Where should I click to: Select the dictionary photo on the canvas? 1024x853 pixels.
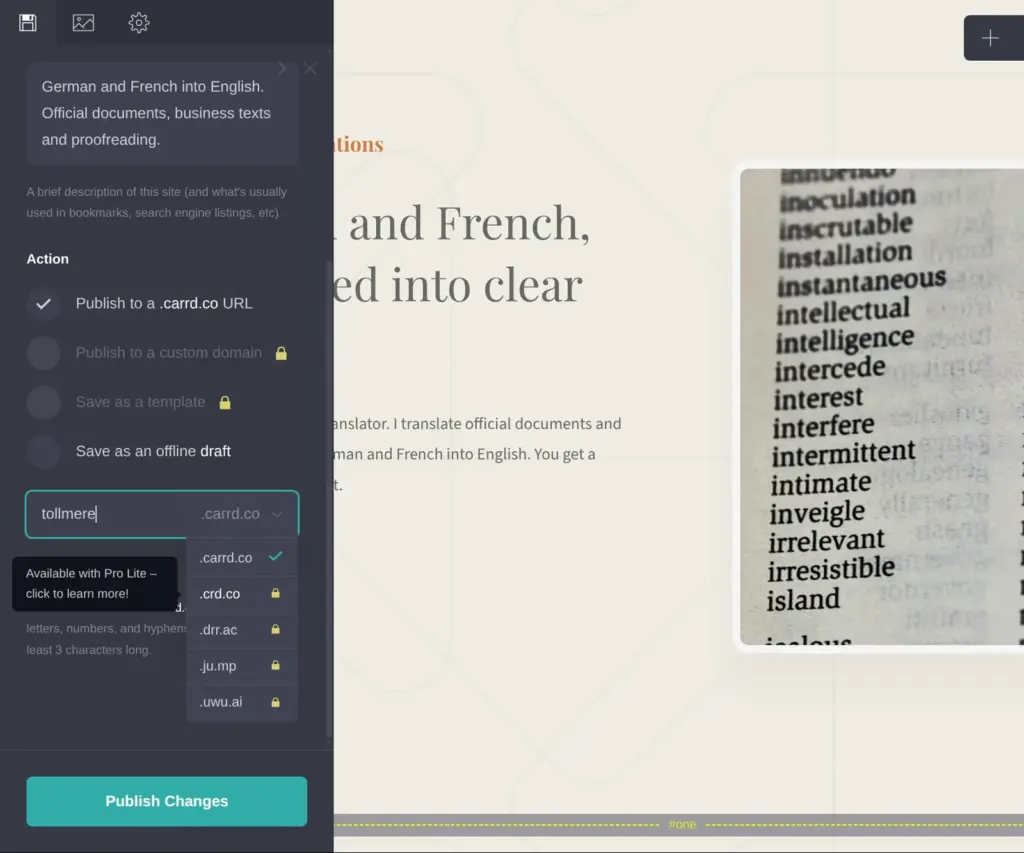pyautogui.click(x=882, y=407)
